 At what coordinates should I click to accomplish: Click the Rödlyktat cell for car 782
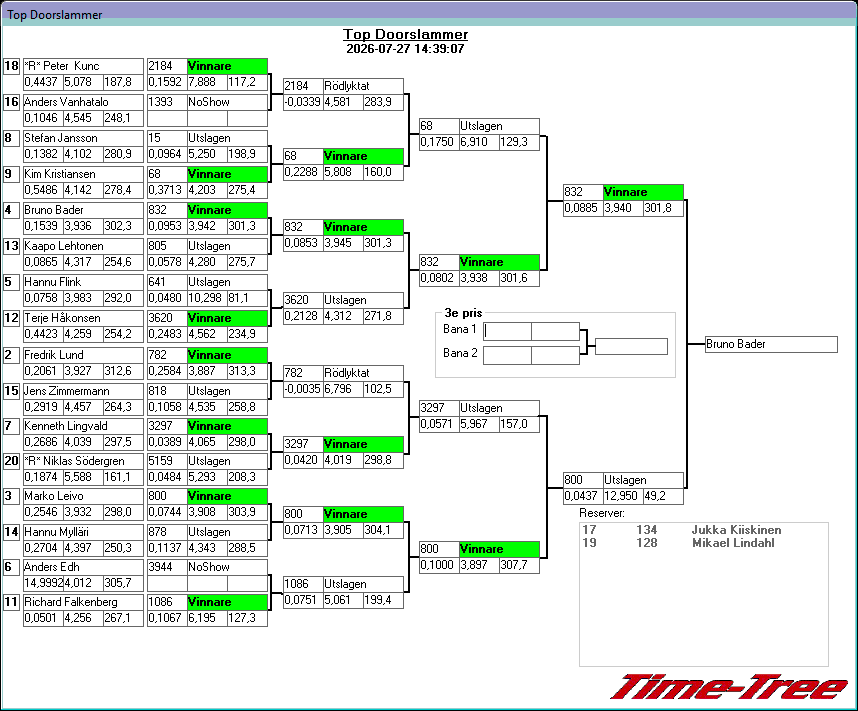click(363, 373)
